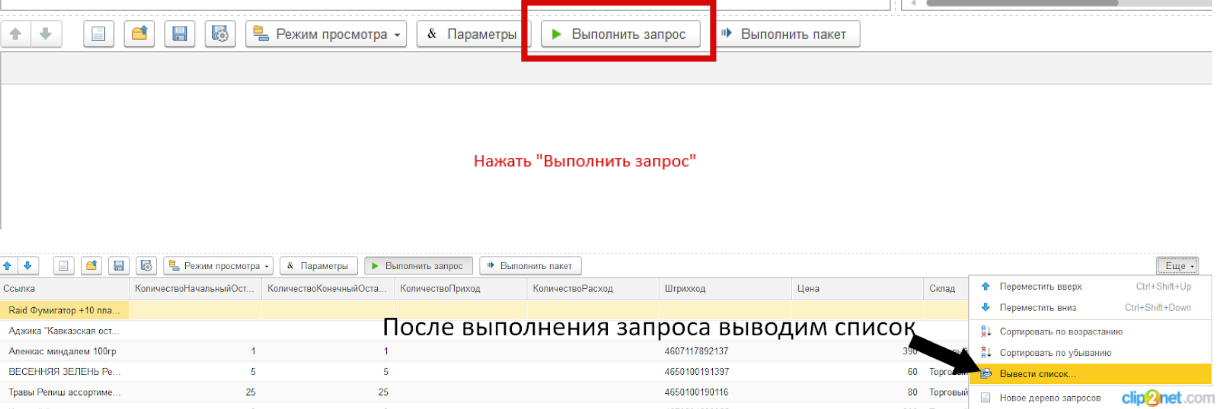Click the gear settings icon in the upper toolbar
Image resolution: width=1230 pixels, height=409 pixels.
pos(220,34)
